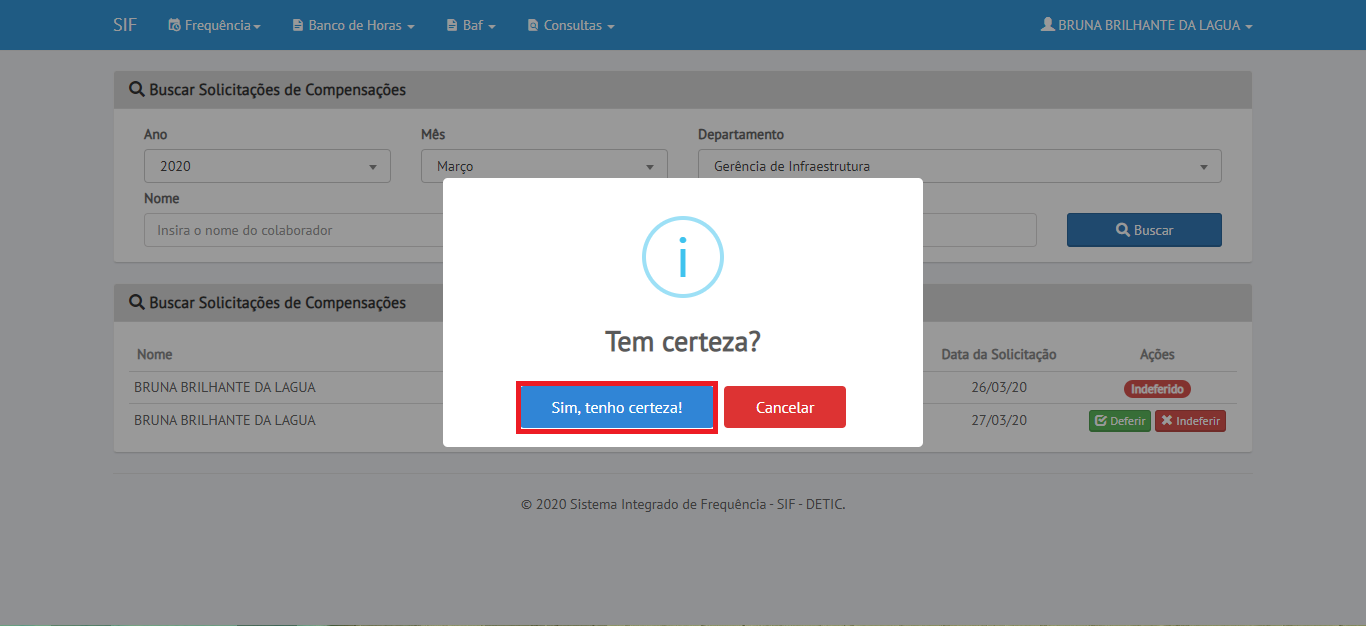Viewport: 1366px width, 626px height.
Task: Click the Data da Solicitação column header
Action: coord(998,354)
